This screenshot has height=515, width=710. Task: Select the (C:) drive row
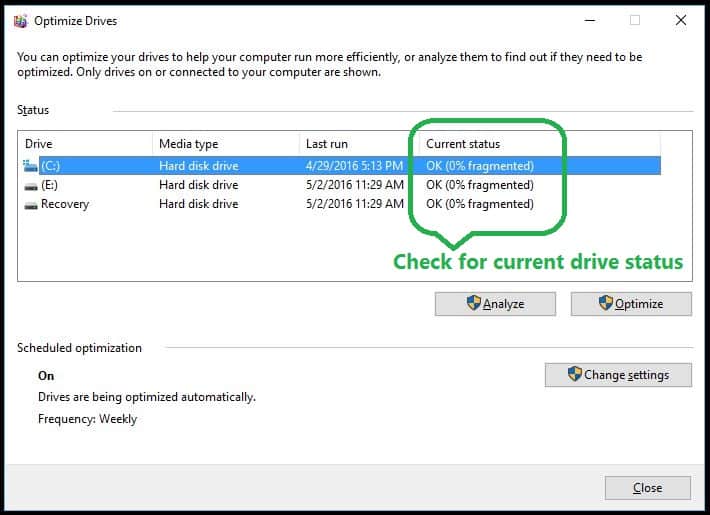[200, 166]
